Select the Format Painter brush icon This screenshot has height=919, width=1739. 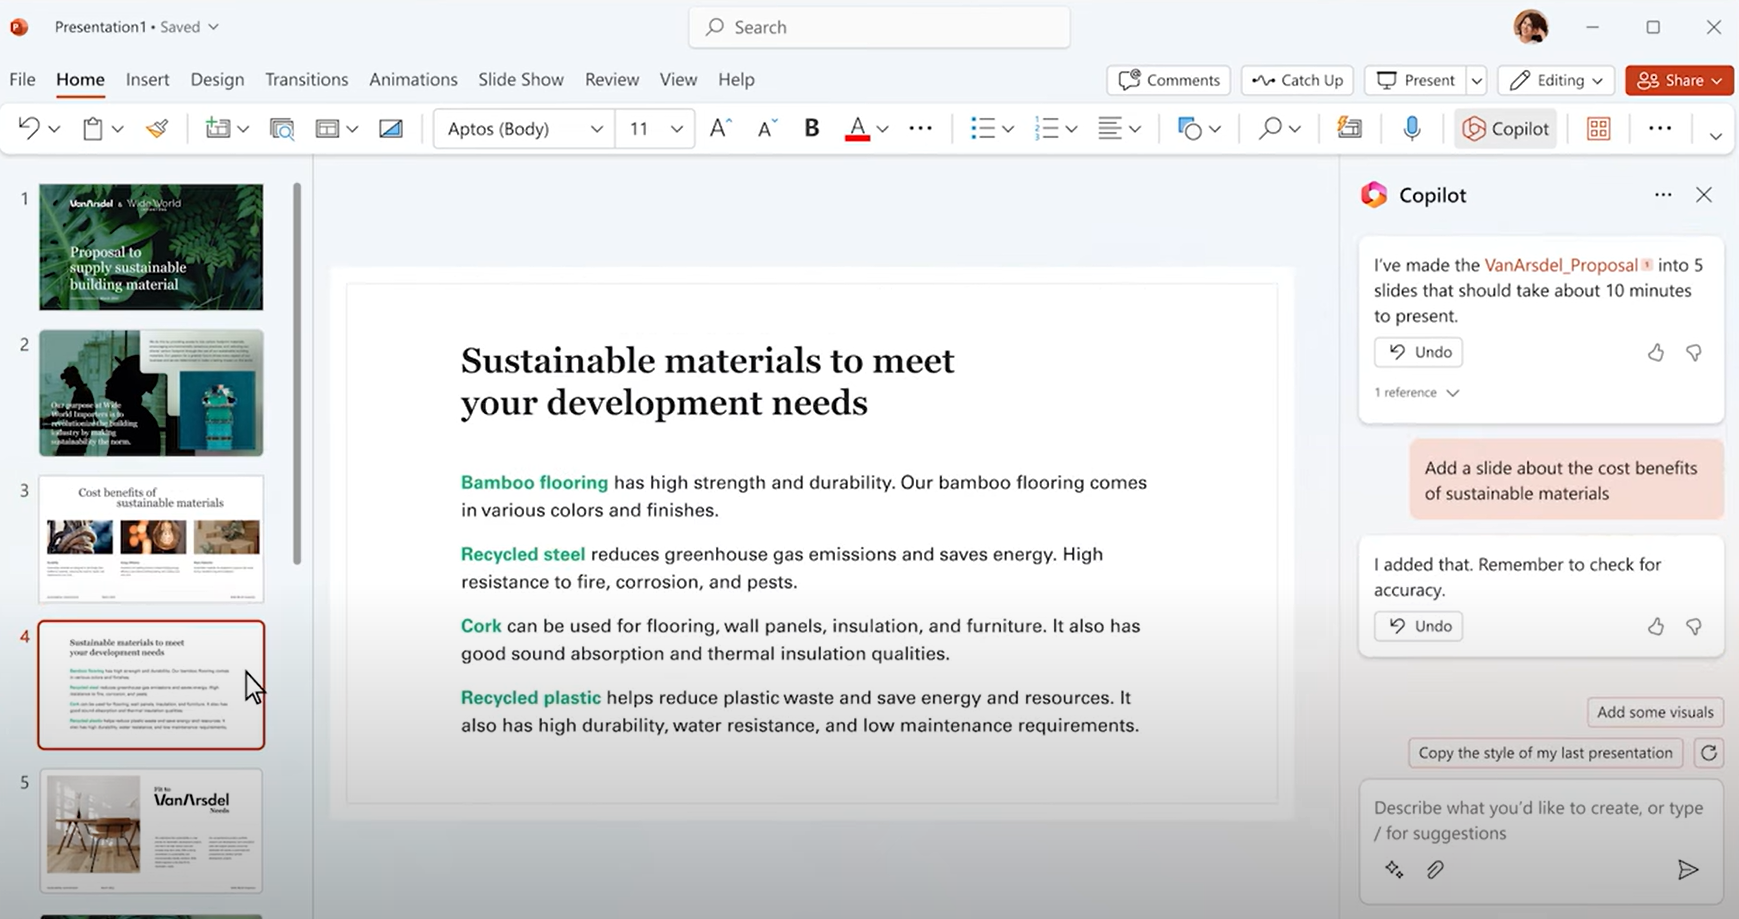coord(157,128)
